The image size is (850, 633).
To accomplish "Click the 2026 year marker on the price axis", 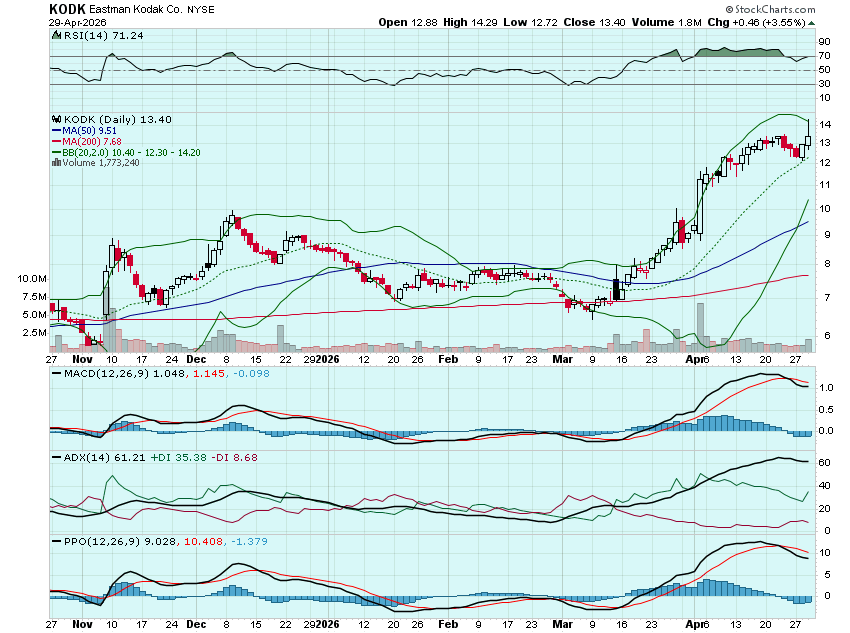I will tap(327, 359).
